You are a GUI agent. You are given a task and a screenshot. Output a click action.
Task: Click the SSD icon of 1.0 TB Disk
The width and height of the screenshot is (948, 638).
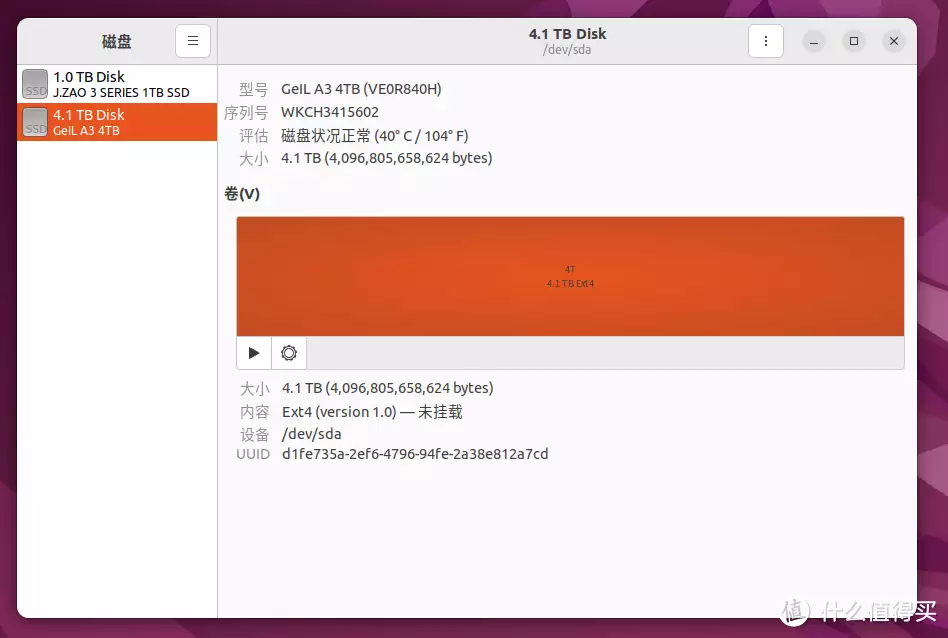coord(35,84)
